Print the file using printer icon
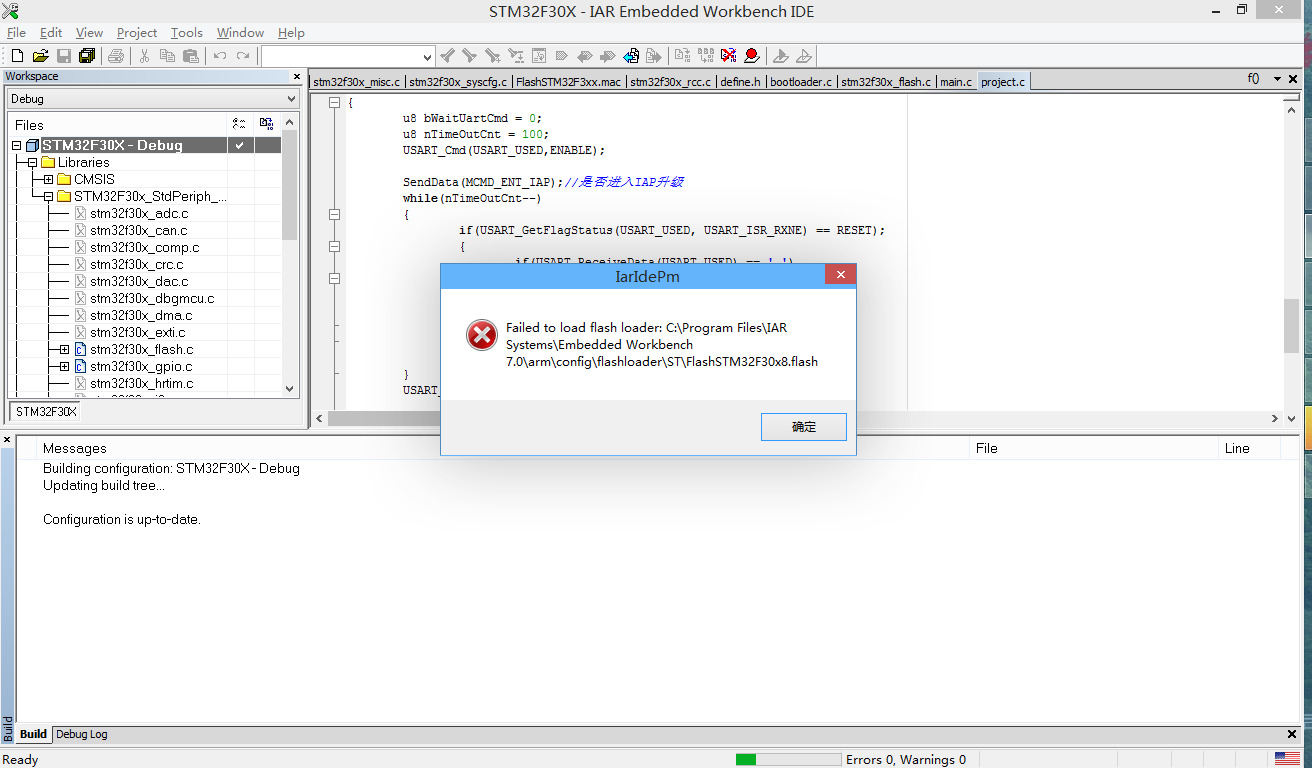Screen dimensions: 1312x768 pyautogui.click(x=116, y=56)
